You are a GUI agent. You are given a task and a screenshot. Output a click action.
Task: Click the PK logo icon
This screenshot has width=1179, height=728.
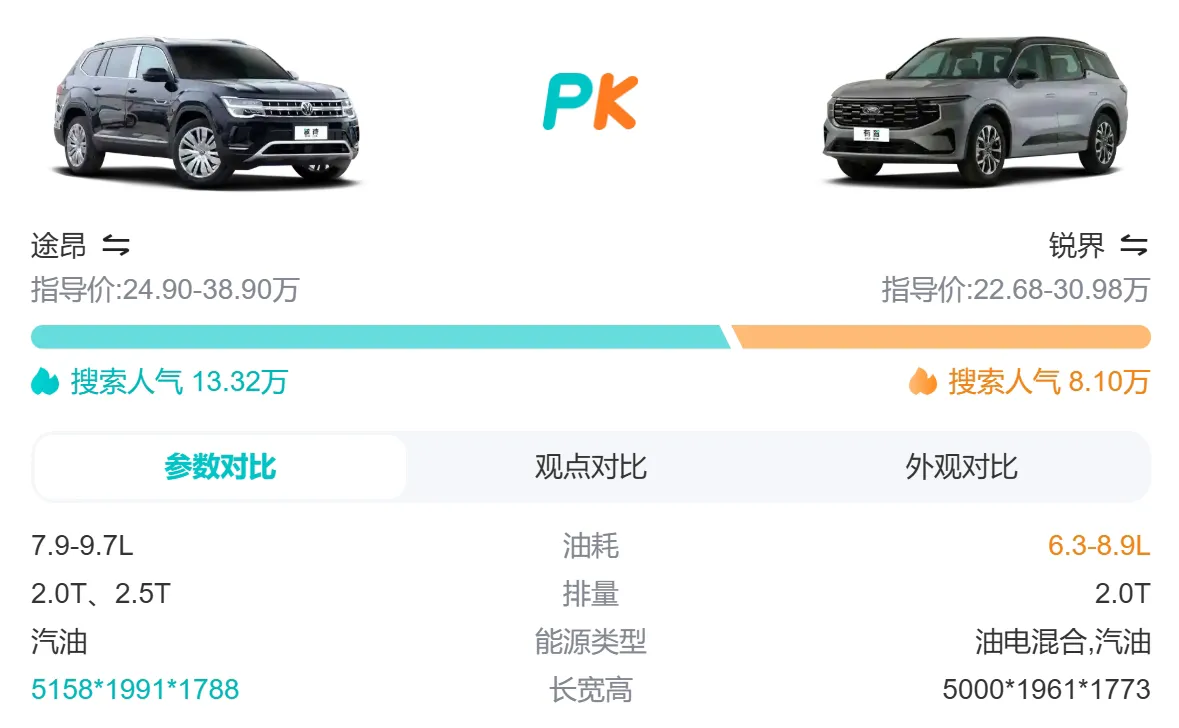tap(592, 101)
